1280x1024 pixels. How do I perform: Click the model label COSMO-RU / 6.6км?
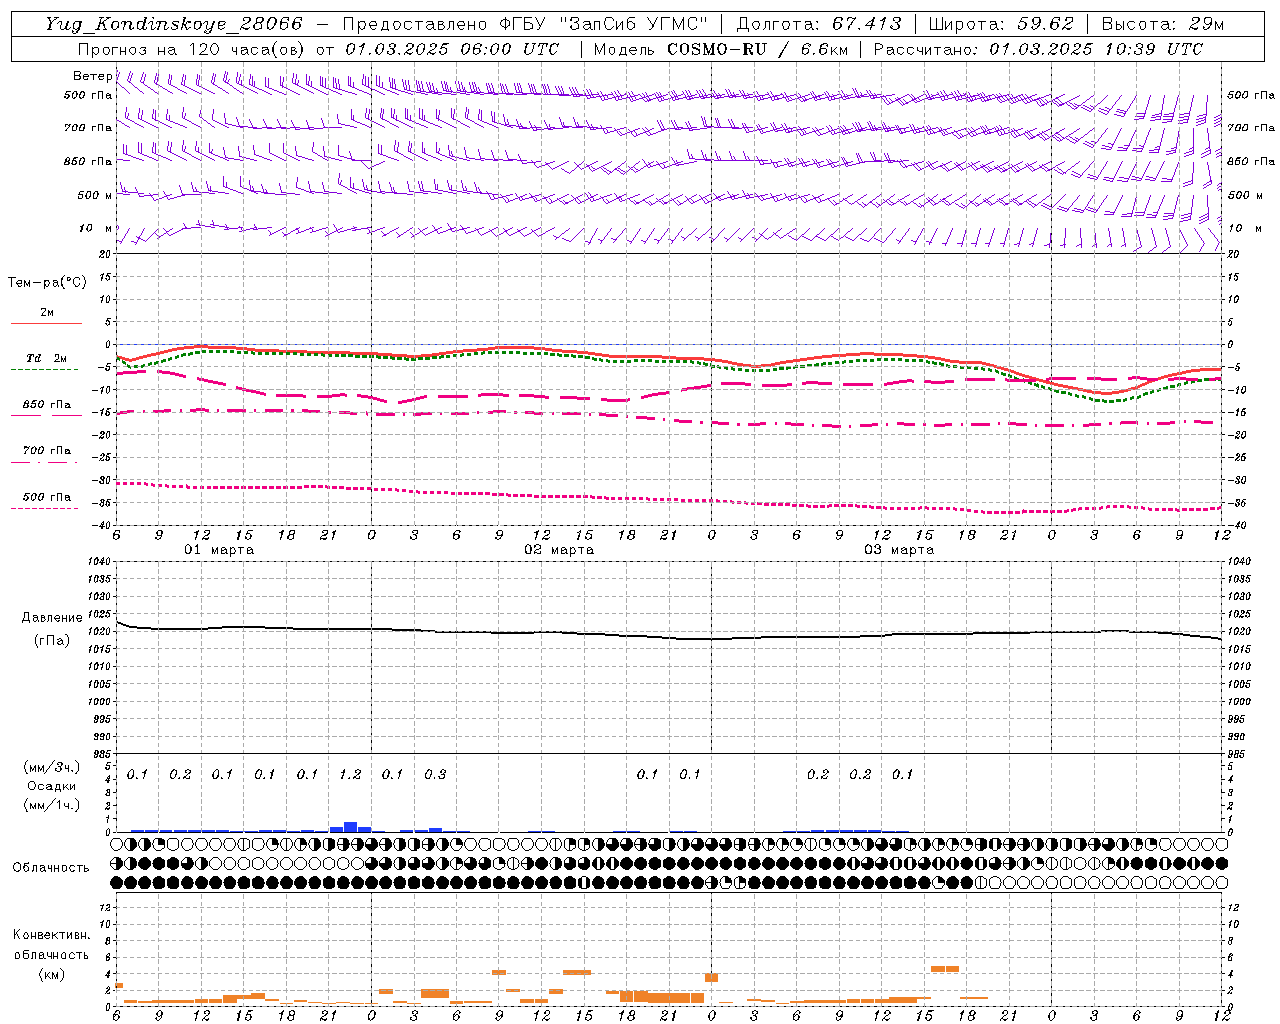click(757, 49)
